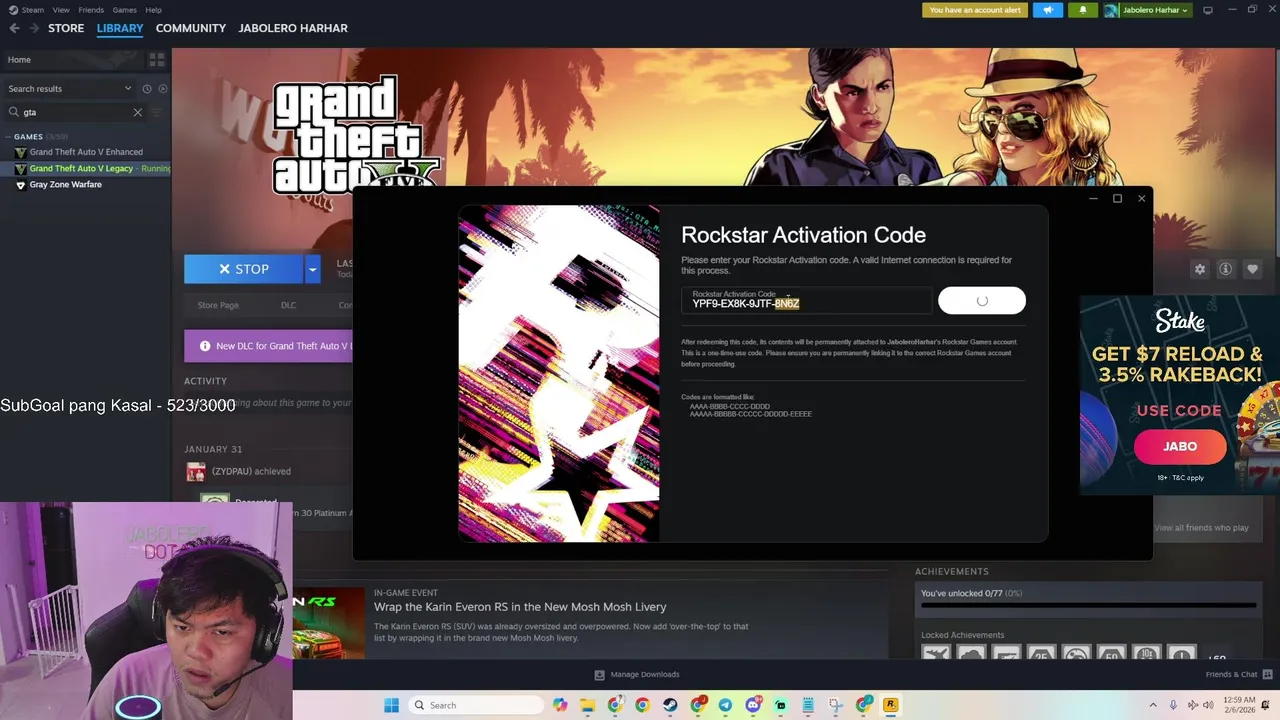This screenshot has width=1280, height=720.
Task: Switch to the STORE tab
Action: point(66,28)
